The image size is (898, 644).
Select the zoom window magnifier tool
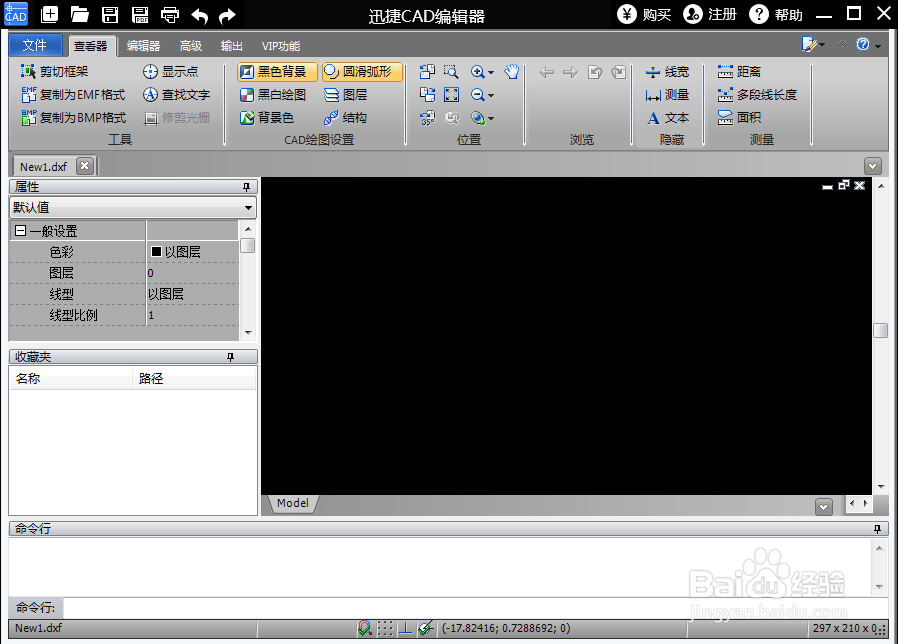pos(451,72)
